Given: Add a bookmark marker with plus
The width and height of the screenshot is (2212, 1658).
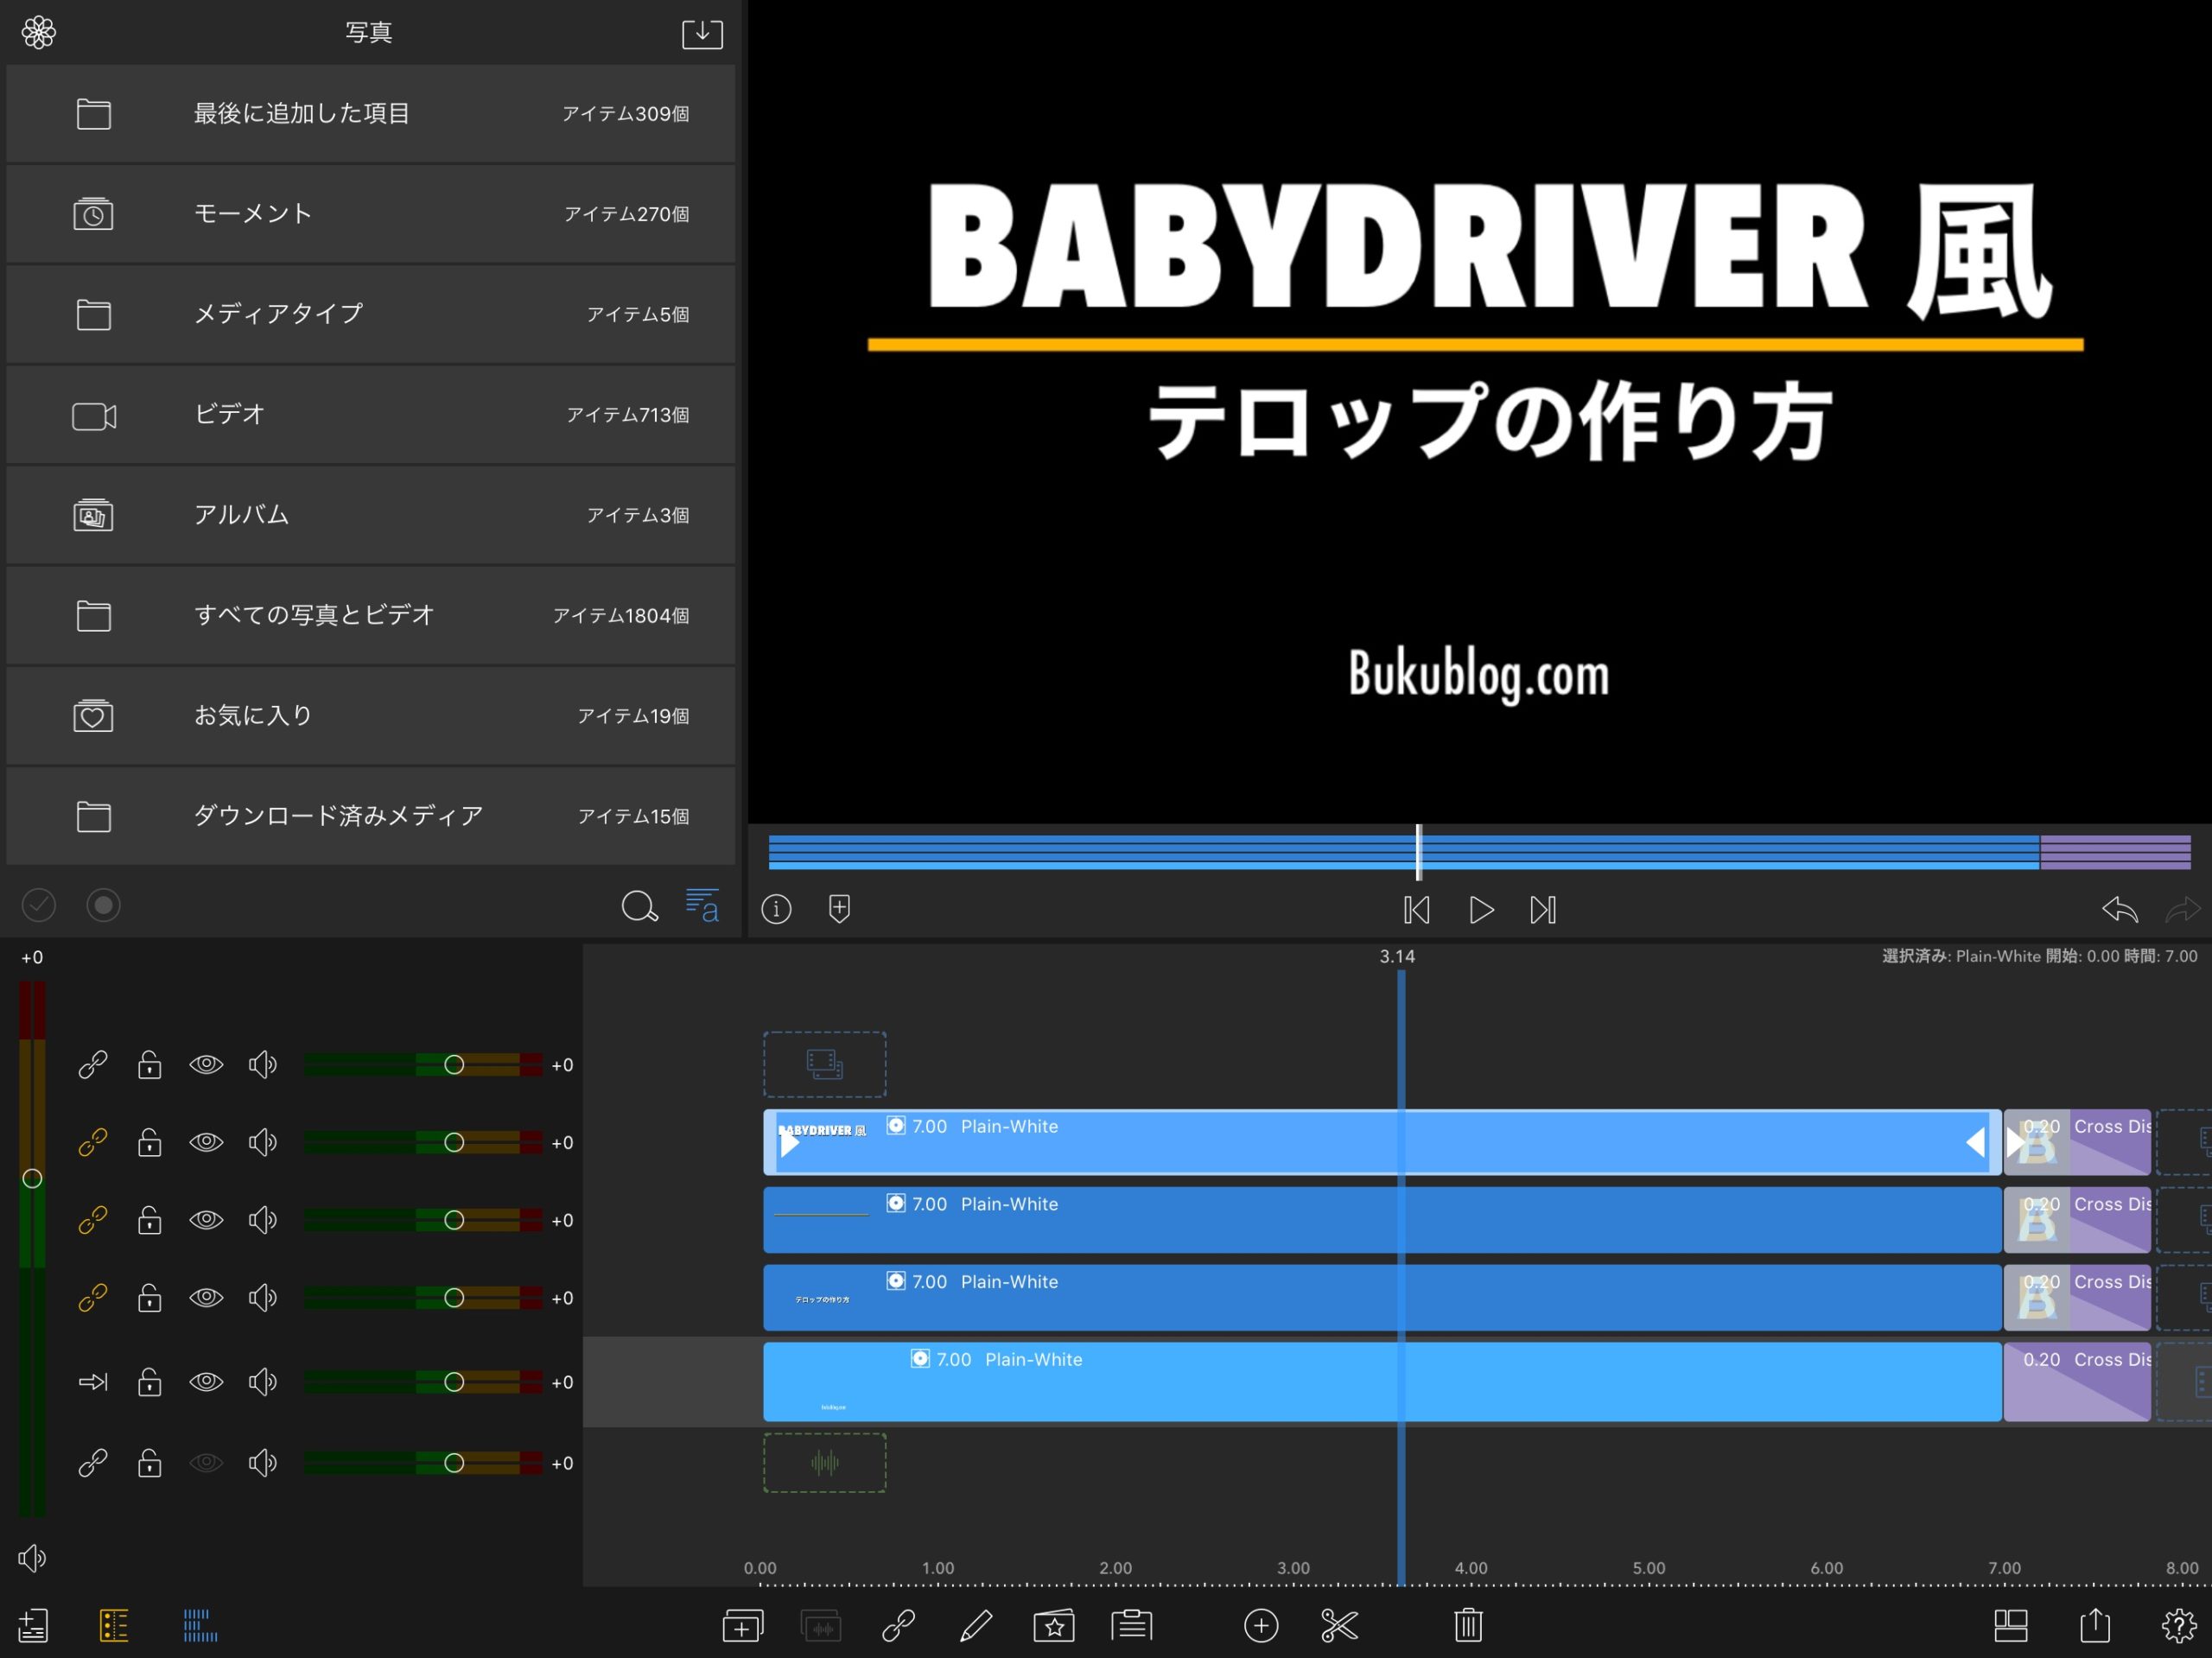Looking at the screenshot, I should pos(840,909).
